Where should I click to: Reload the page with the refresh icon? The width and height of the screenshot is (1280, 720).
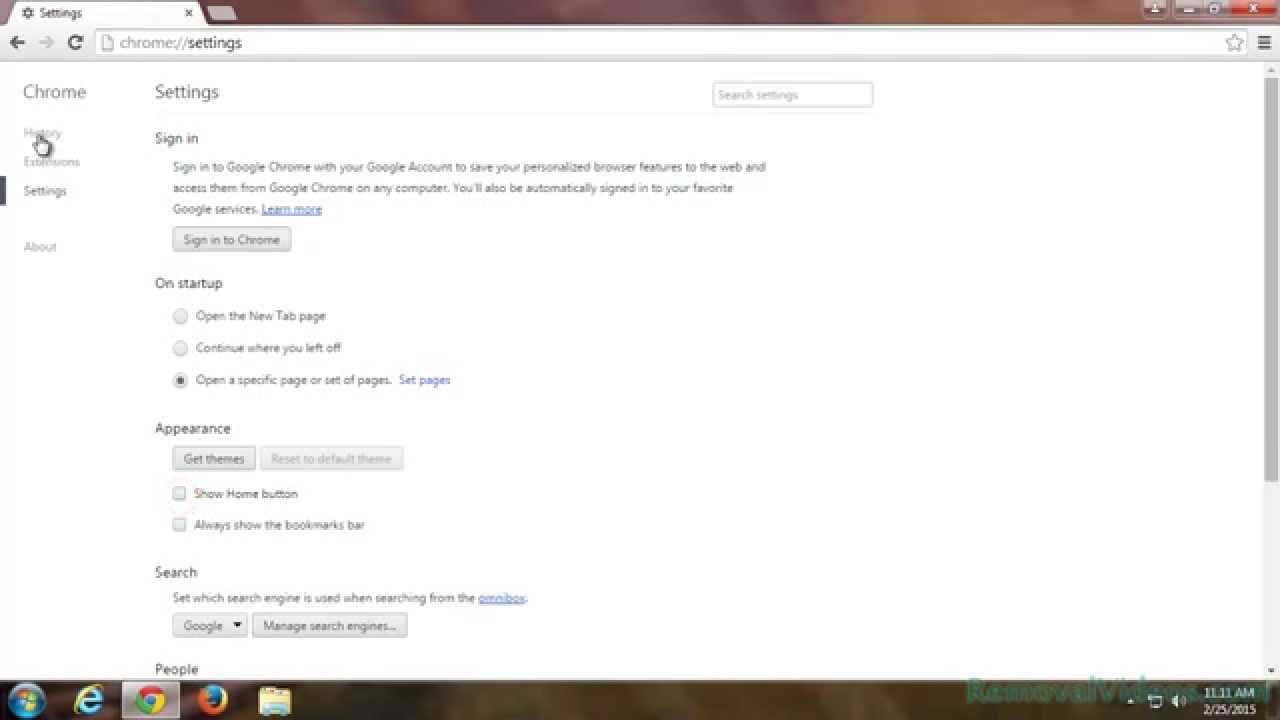(75, 42)
